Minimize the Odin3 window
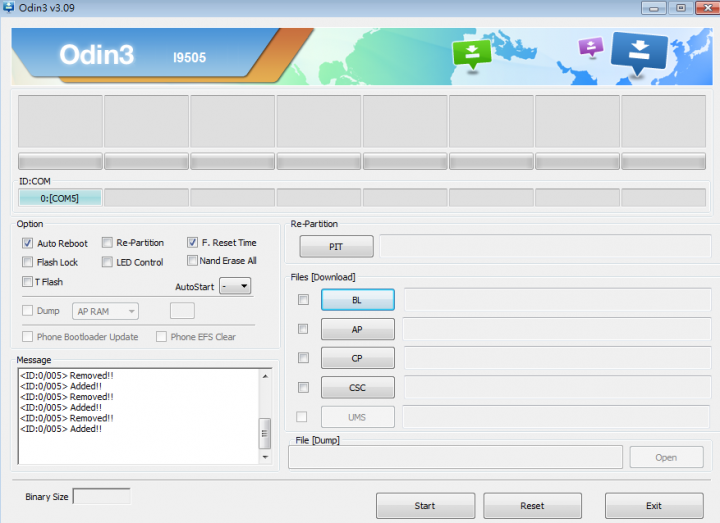Screen dimensions: 720x523 654,8
